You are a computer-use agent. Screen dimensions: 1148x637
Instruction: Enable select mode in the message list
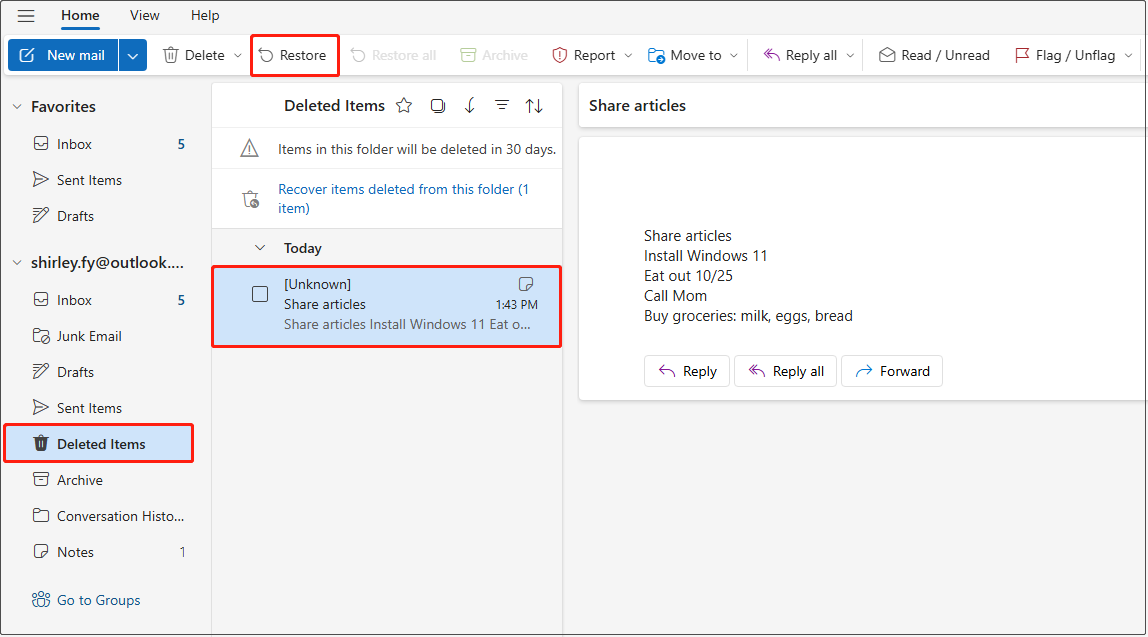pyautogui.click(x=437, y=105)
